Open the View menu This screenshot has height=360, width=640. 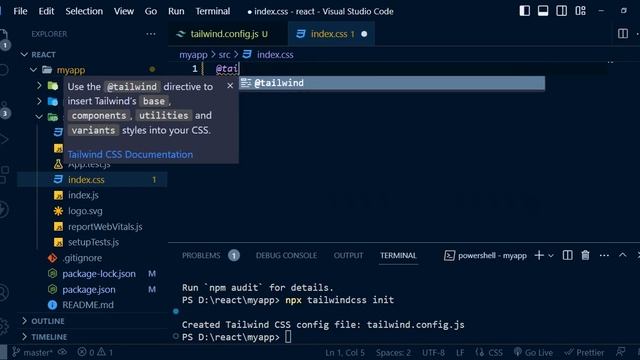click(x=124, y=11)
